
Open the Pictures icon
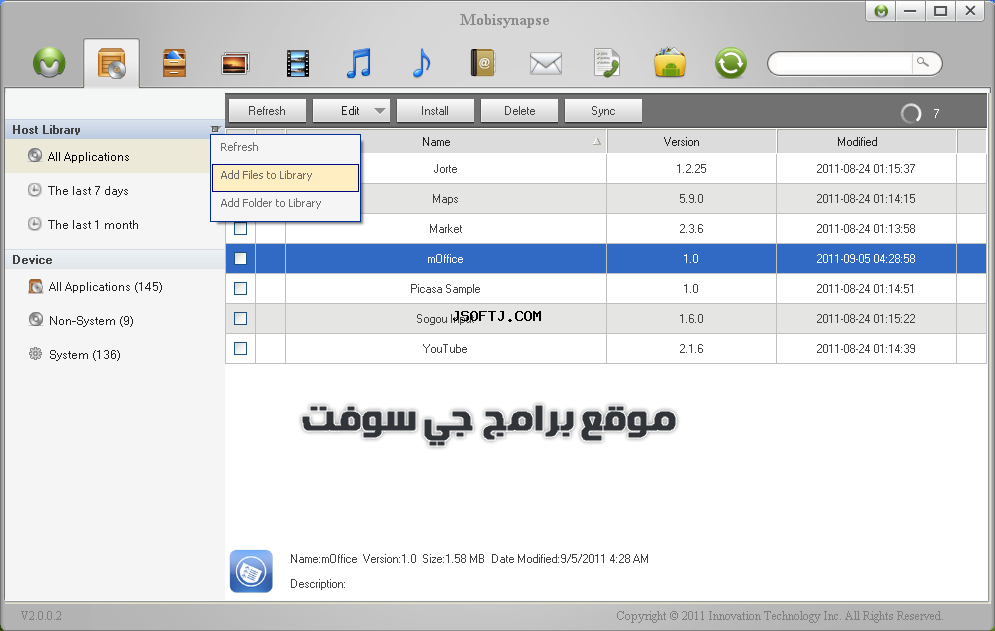click(235, 63)
